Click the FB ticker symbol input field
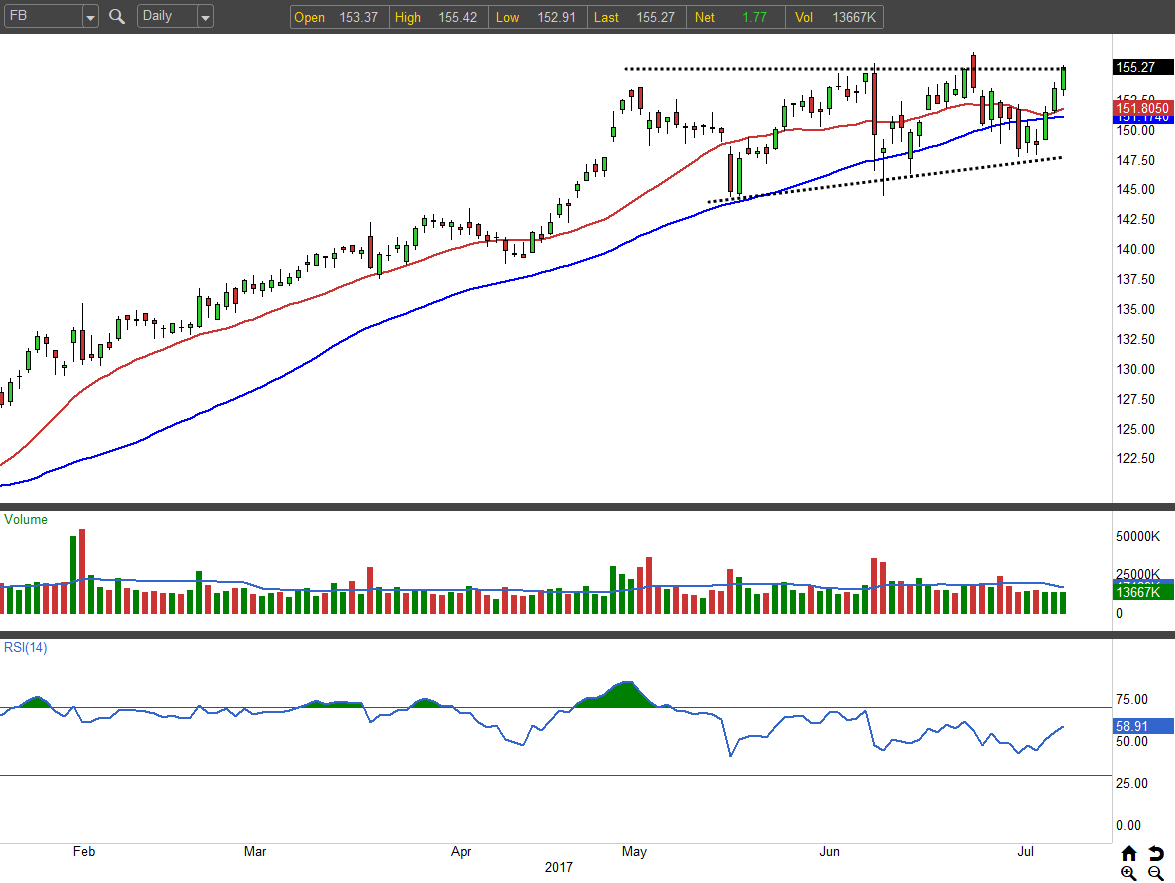1175x883 pixels. (42, 17)
